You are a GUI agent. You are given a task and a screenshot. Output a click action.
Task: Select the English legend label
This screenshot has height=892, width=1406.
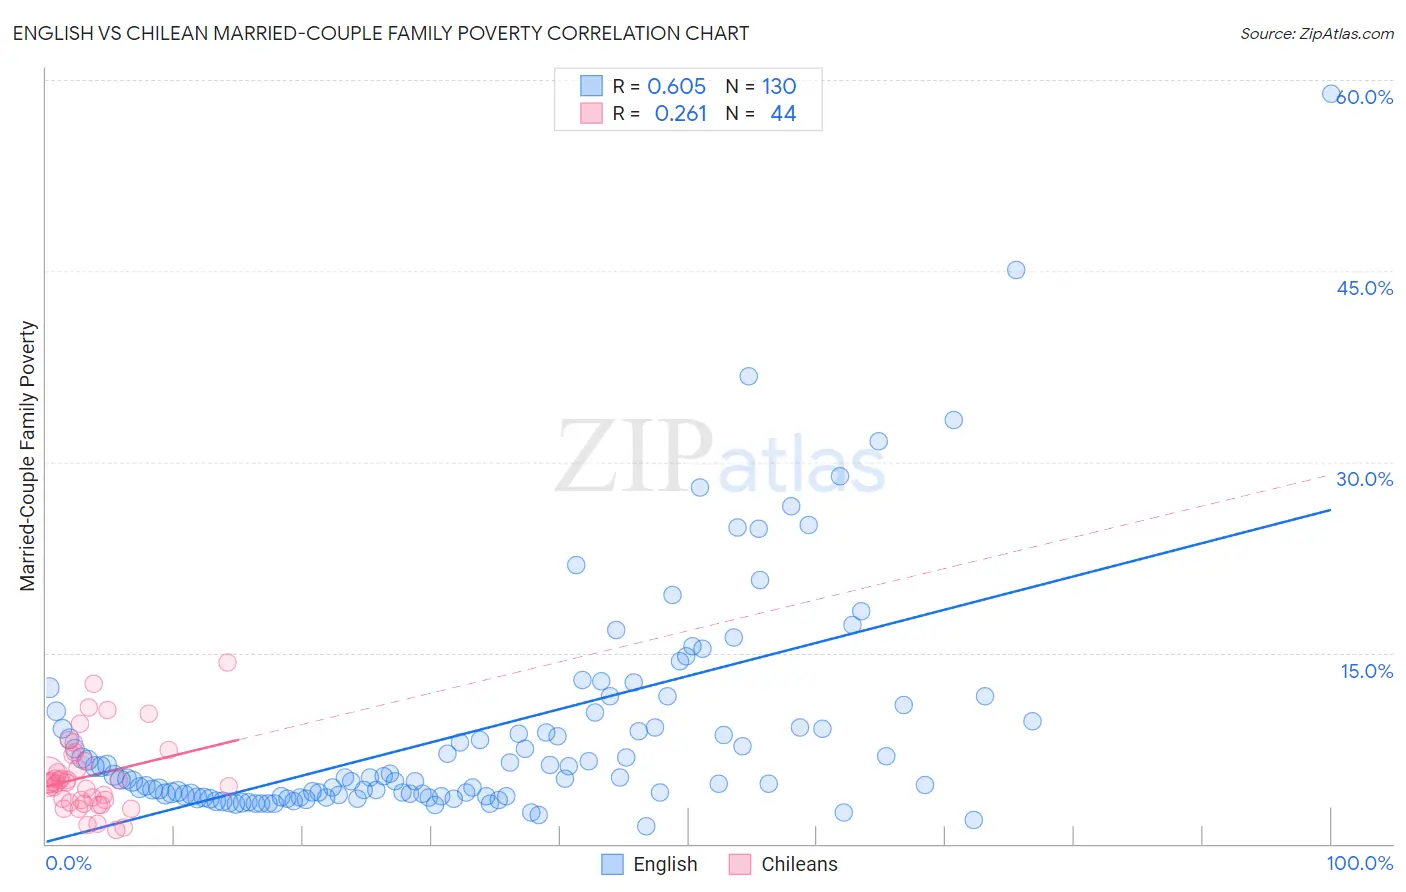(x=665, y=864)
